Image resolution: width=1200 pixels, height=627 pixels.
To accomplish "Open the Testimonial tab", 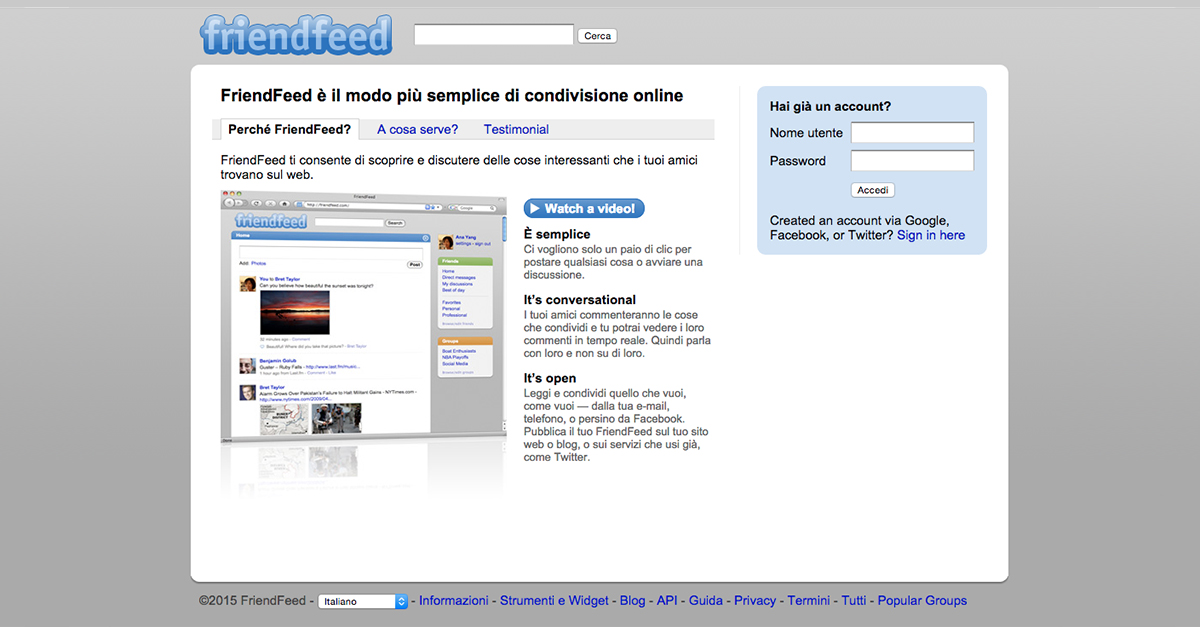I will point(516,129).
